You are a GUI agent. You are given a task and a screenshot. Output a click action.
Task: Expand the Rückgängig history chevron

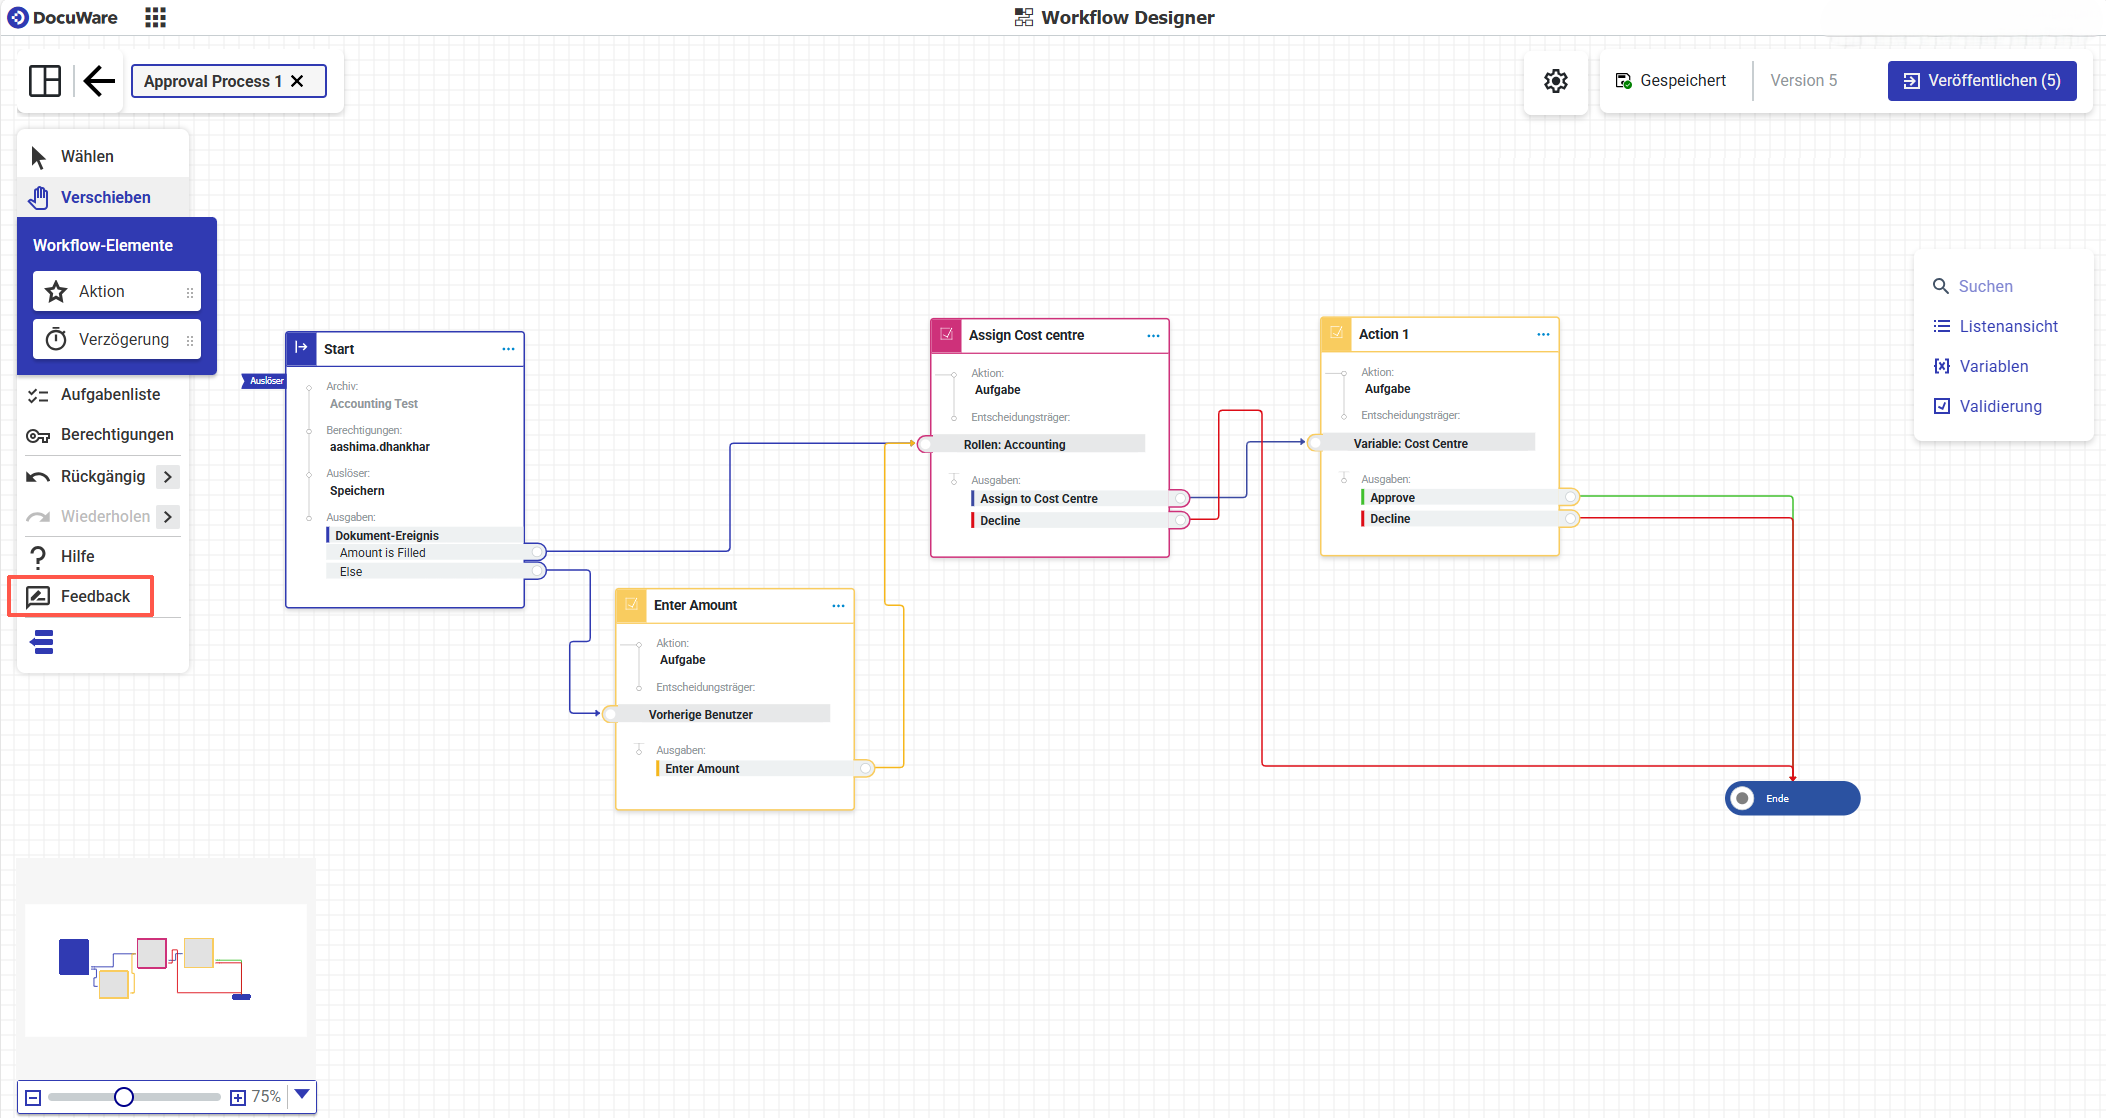[168, 477]
